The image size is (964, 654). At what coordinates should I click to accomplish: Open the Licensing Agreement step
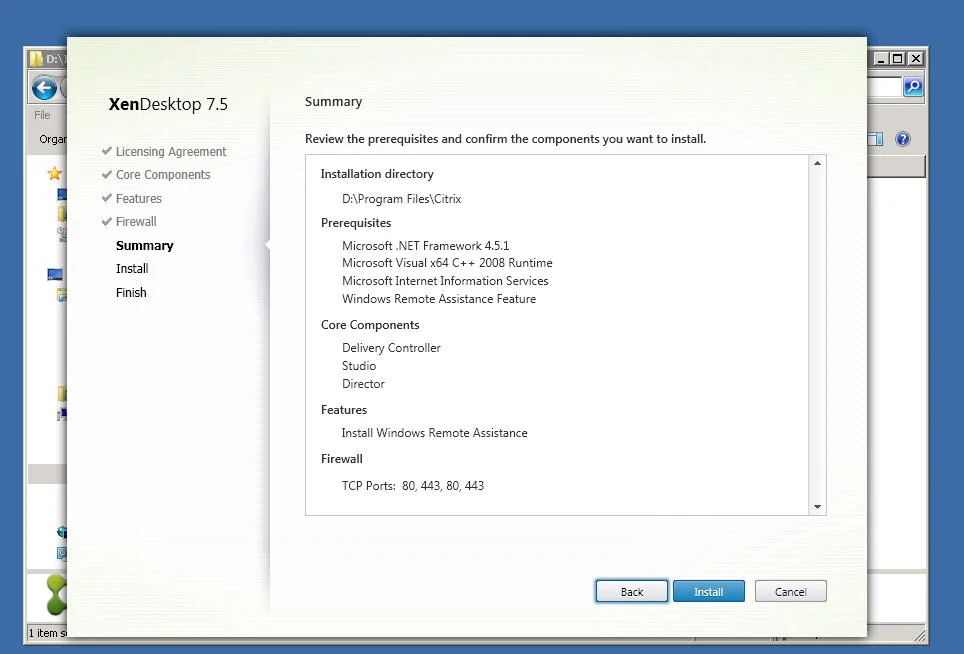tap(171, 151)
